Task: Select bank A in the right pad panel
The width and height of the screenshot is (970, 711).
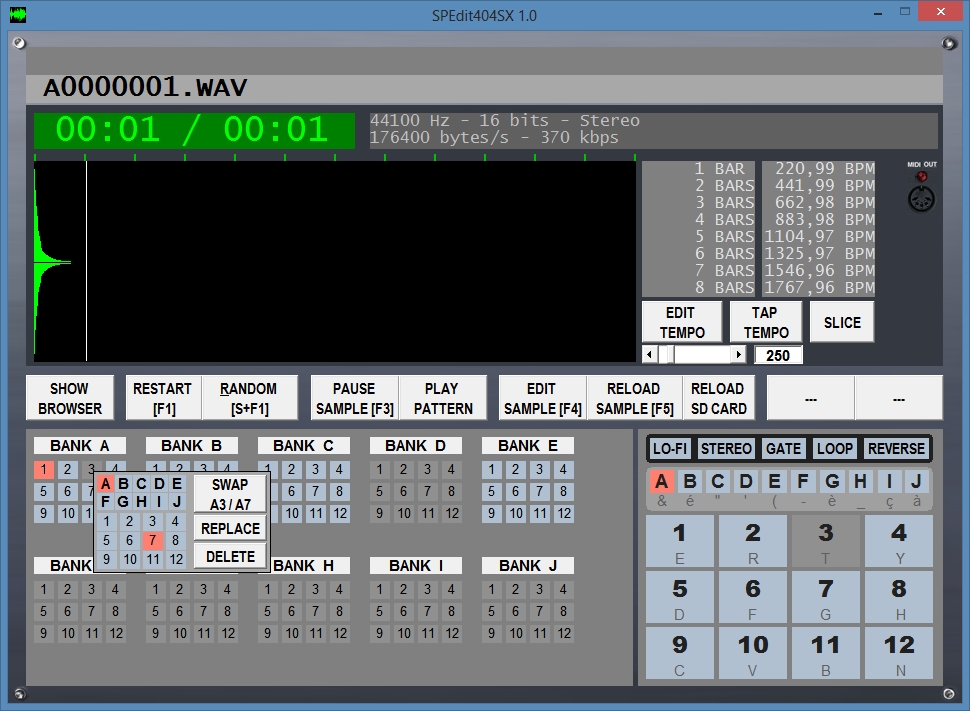Action: click(x=661, y=481)
